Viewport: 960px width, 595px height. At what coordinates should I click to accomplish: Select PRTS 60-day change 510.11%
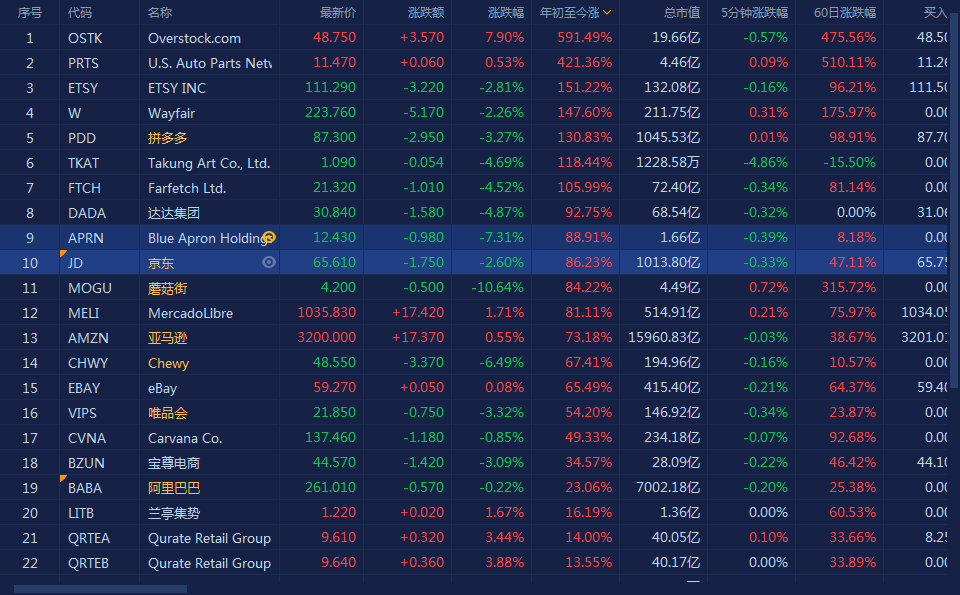pos(849,62)
